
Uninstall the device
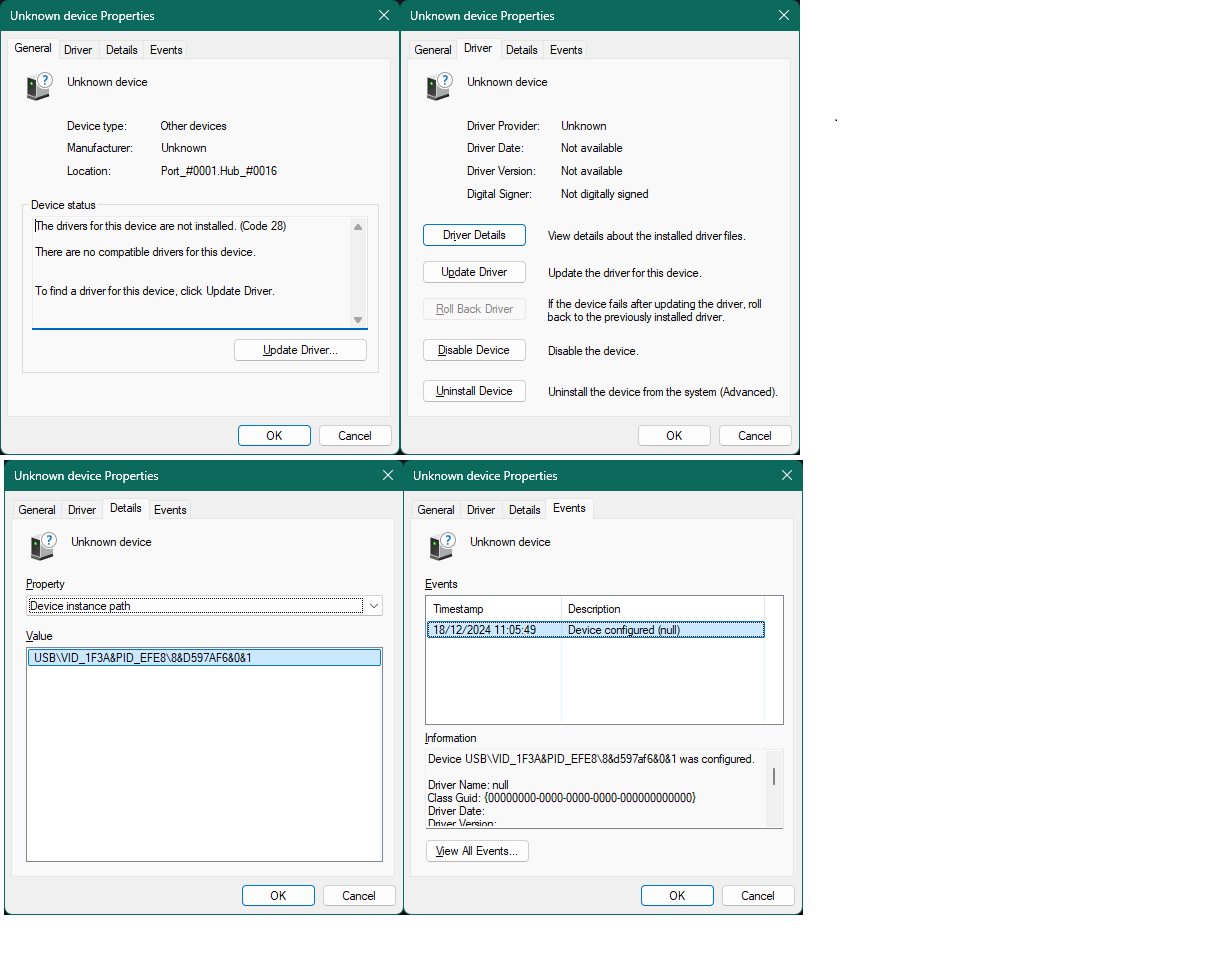pos(474,390)
